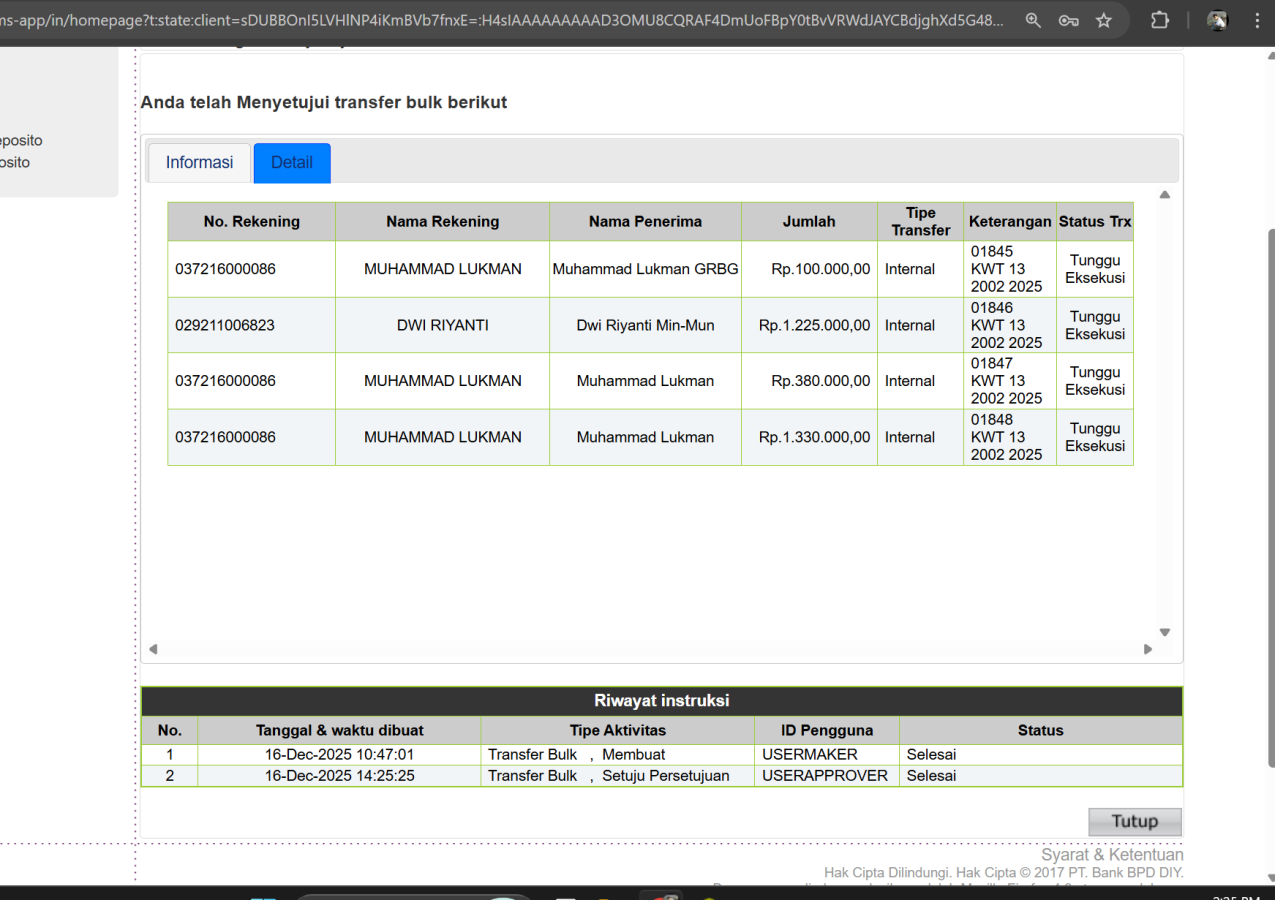Open the Syarat & Ketentuan link
The width and height of the screenshot is (1275, 900).
coord(1112,855)
